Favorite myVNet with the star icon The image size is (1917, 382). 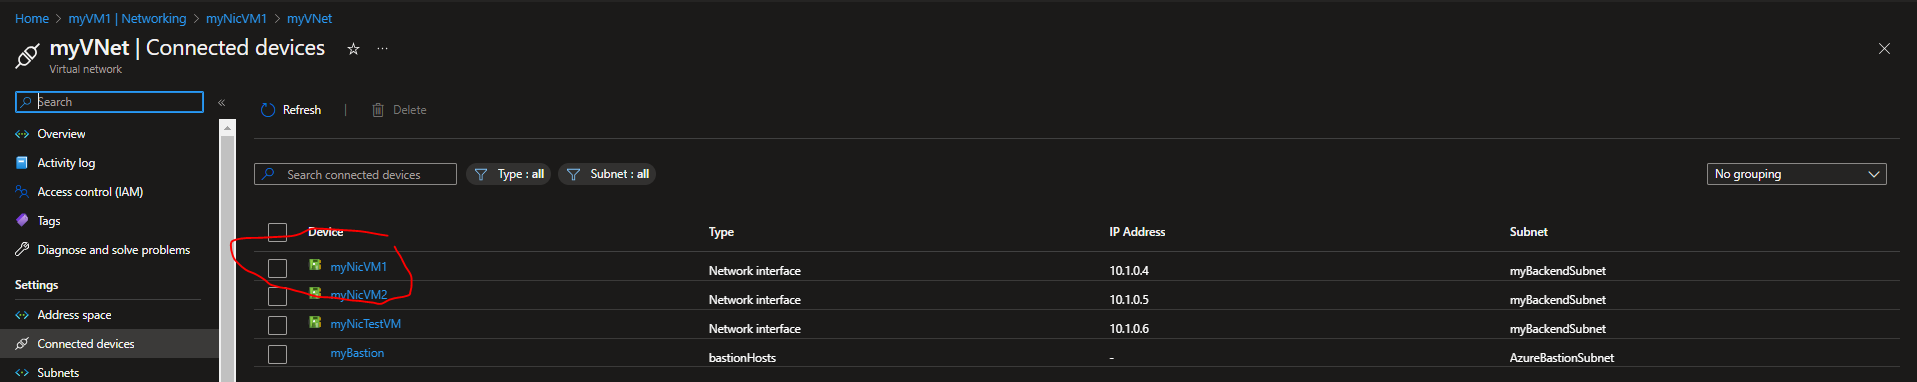[x=353, y=49]
